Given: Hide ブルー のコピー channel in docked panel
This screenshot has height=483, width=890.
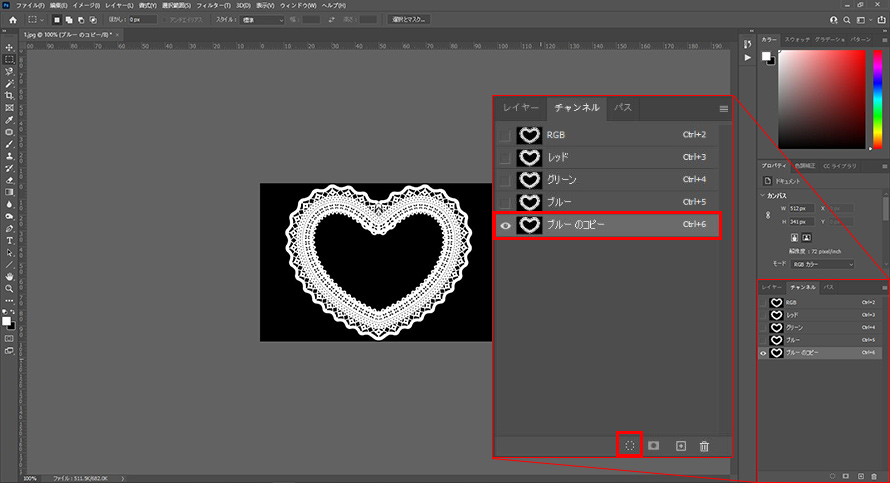Looking at the screenshot, I should click(763, 353).
